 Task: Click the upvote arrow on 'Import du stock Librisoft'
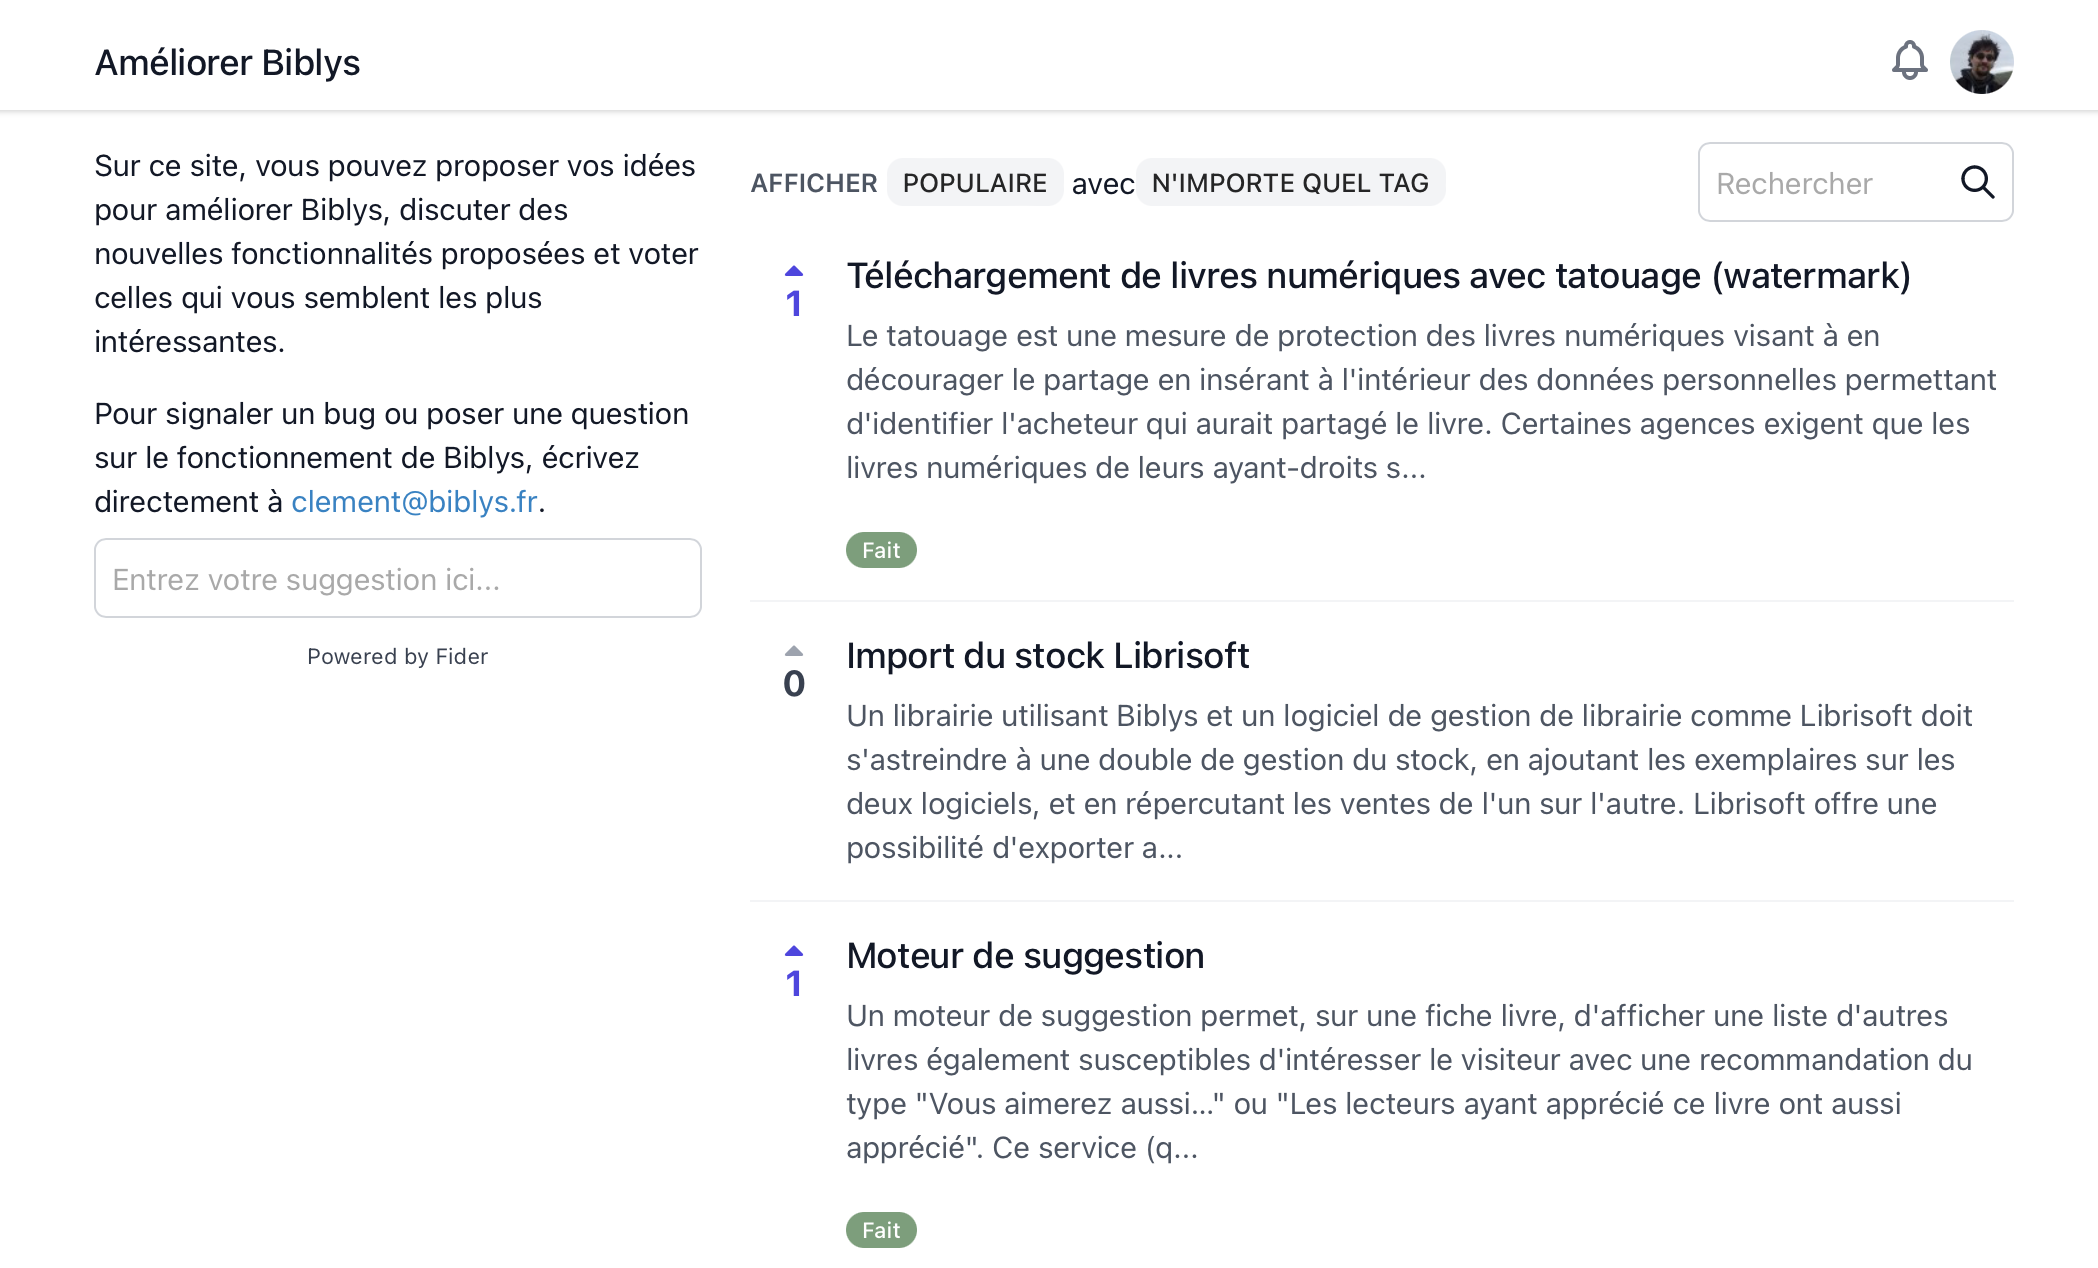(x=794, y=649)
